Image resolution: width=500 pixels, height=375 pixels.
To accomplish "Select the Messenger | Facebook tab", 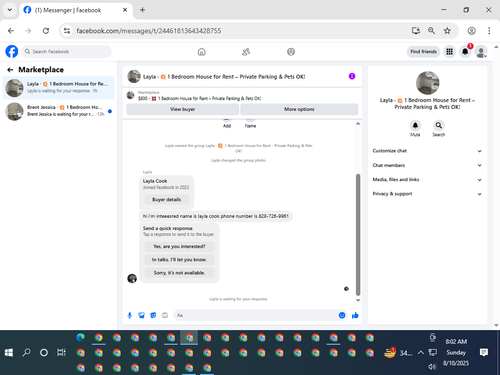I will click(x=76, y=10).
